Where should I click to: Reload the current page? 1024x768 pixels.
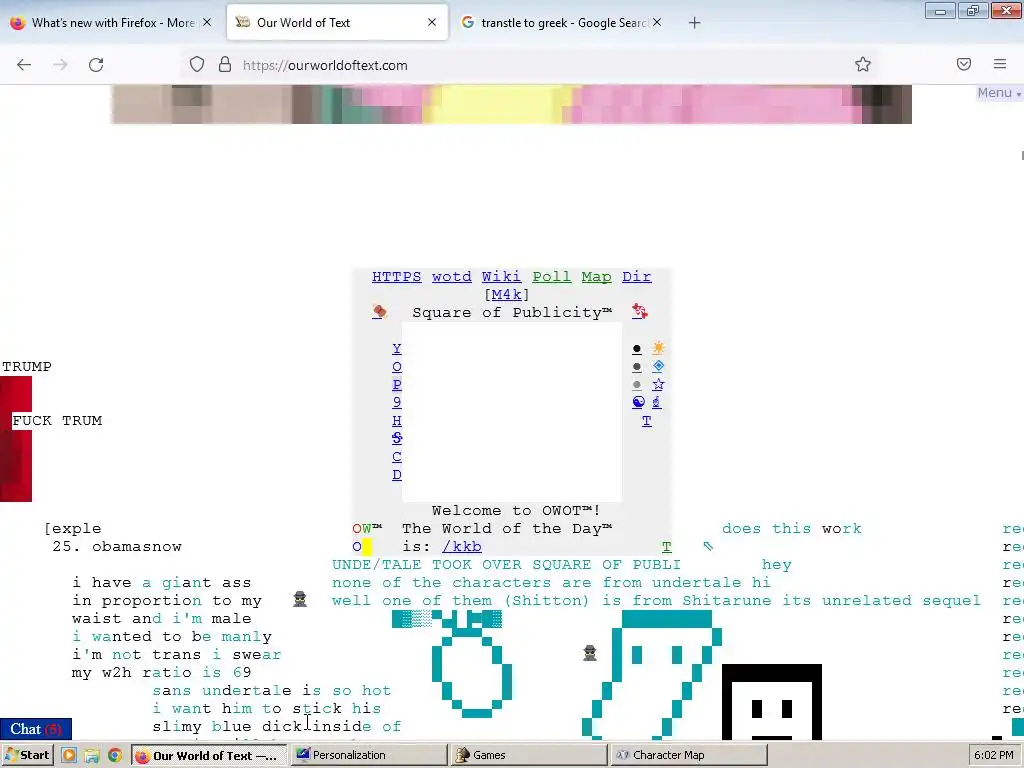coord(96,65)
